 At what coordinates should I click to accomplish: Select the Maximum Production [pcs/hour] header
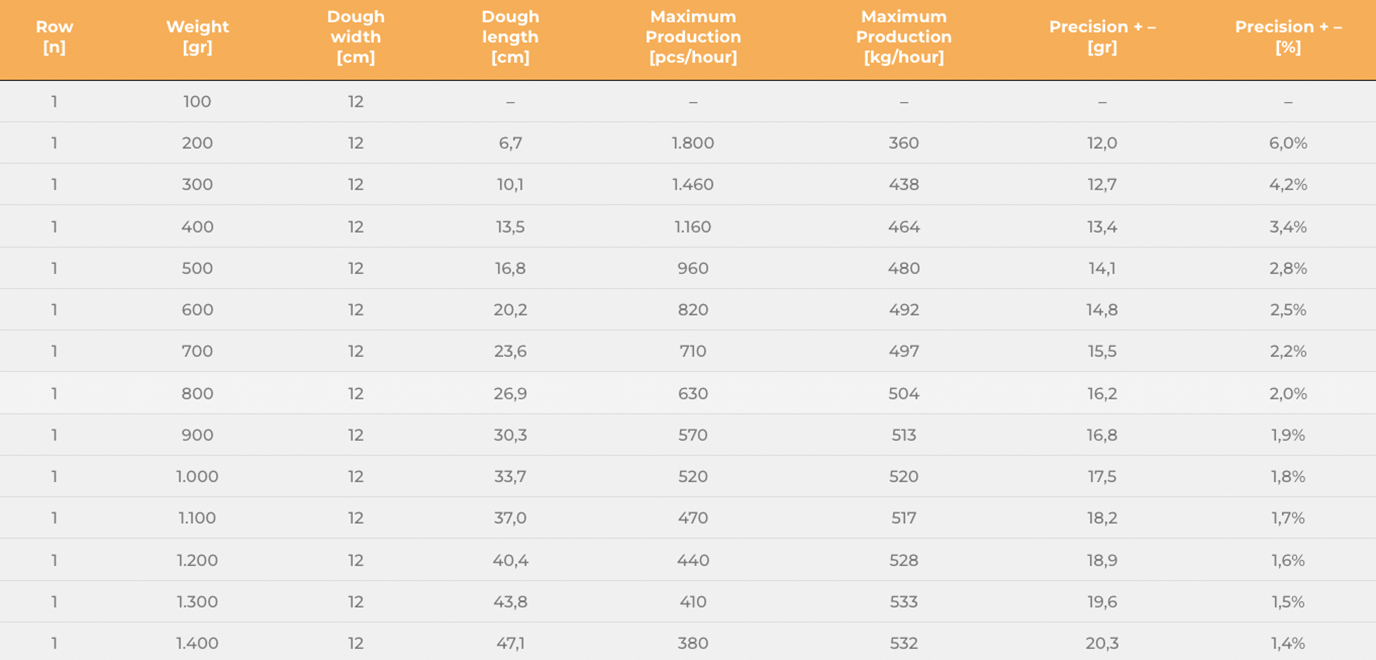693,37
